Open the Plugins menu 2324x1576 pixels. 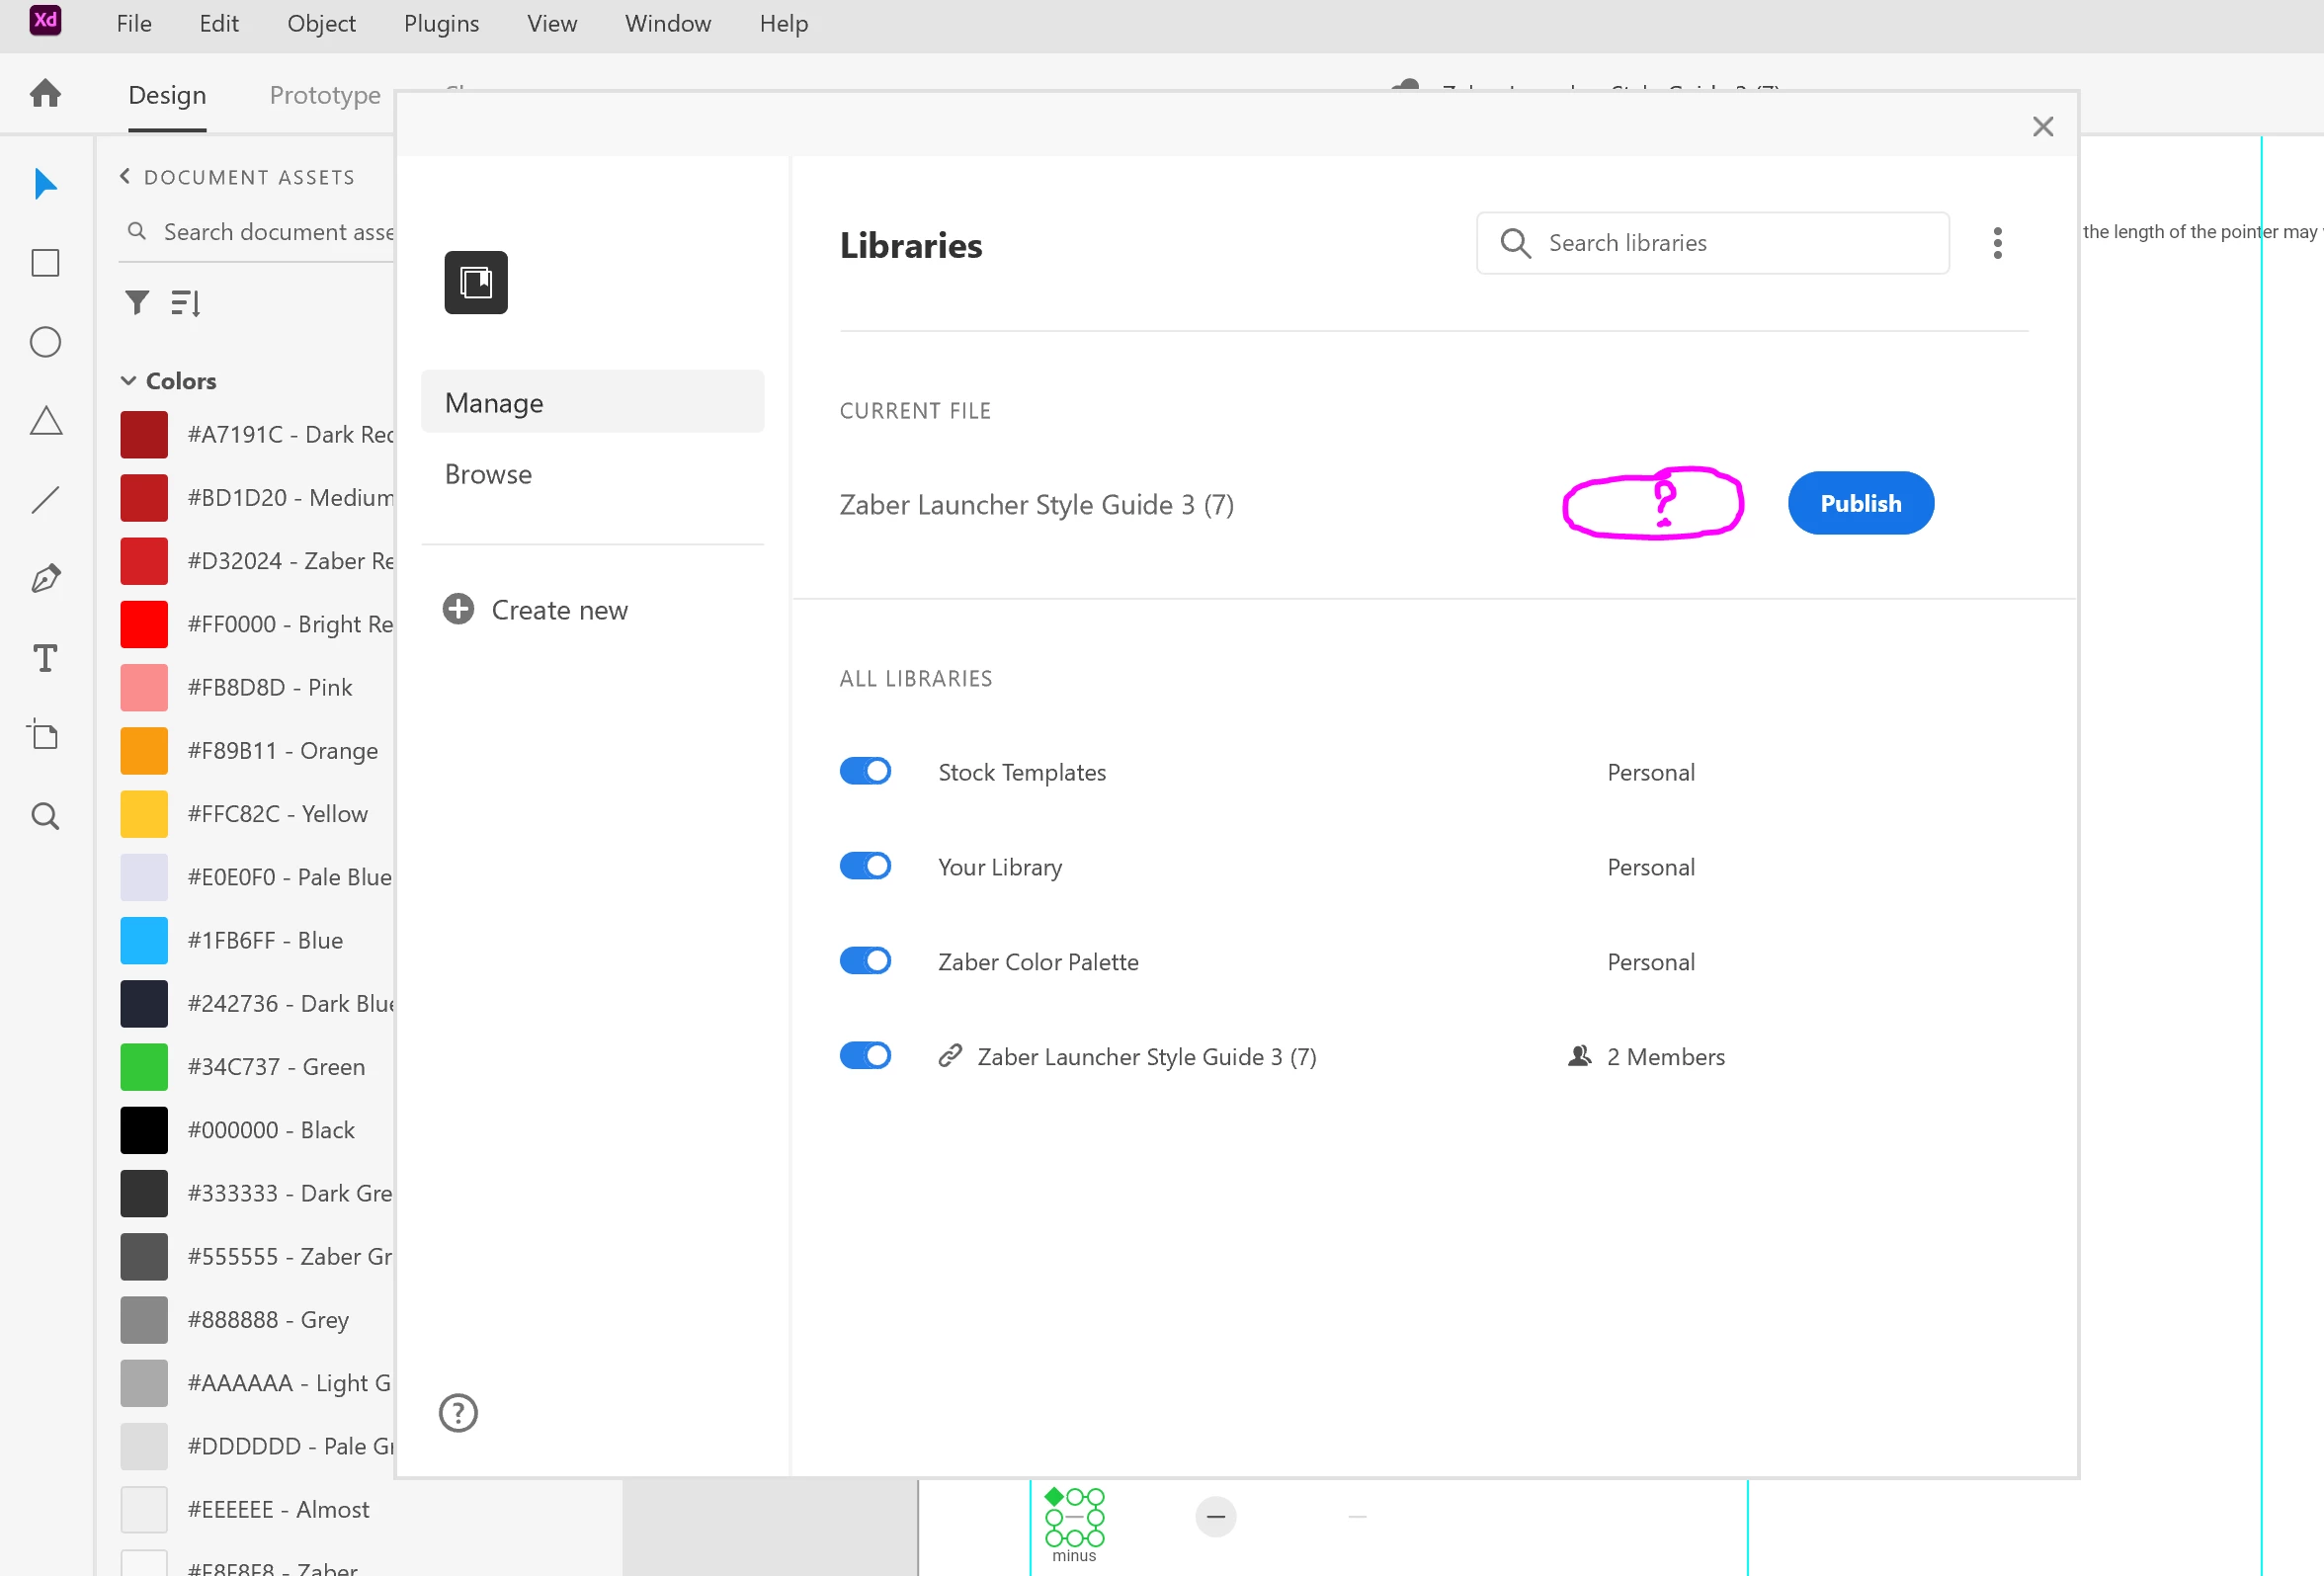click(441, 23)
